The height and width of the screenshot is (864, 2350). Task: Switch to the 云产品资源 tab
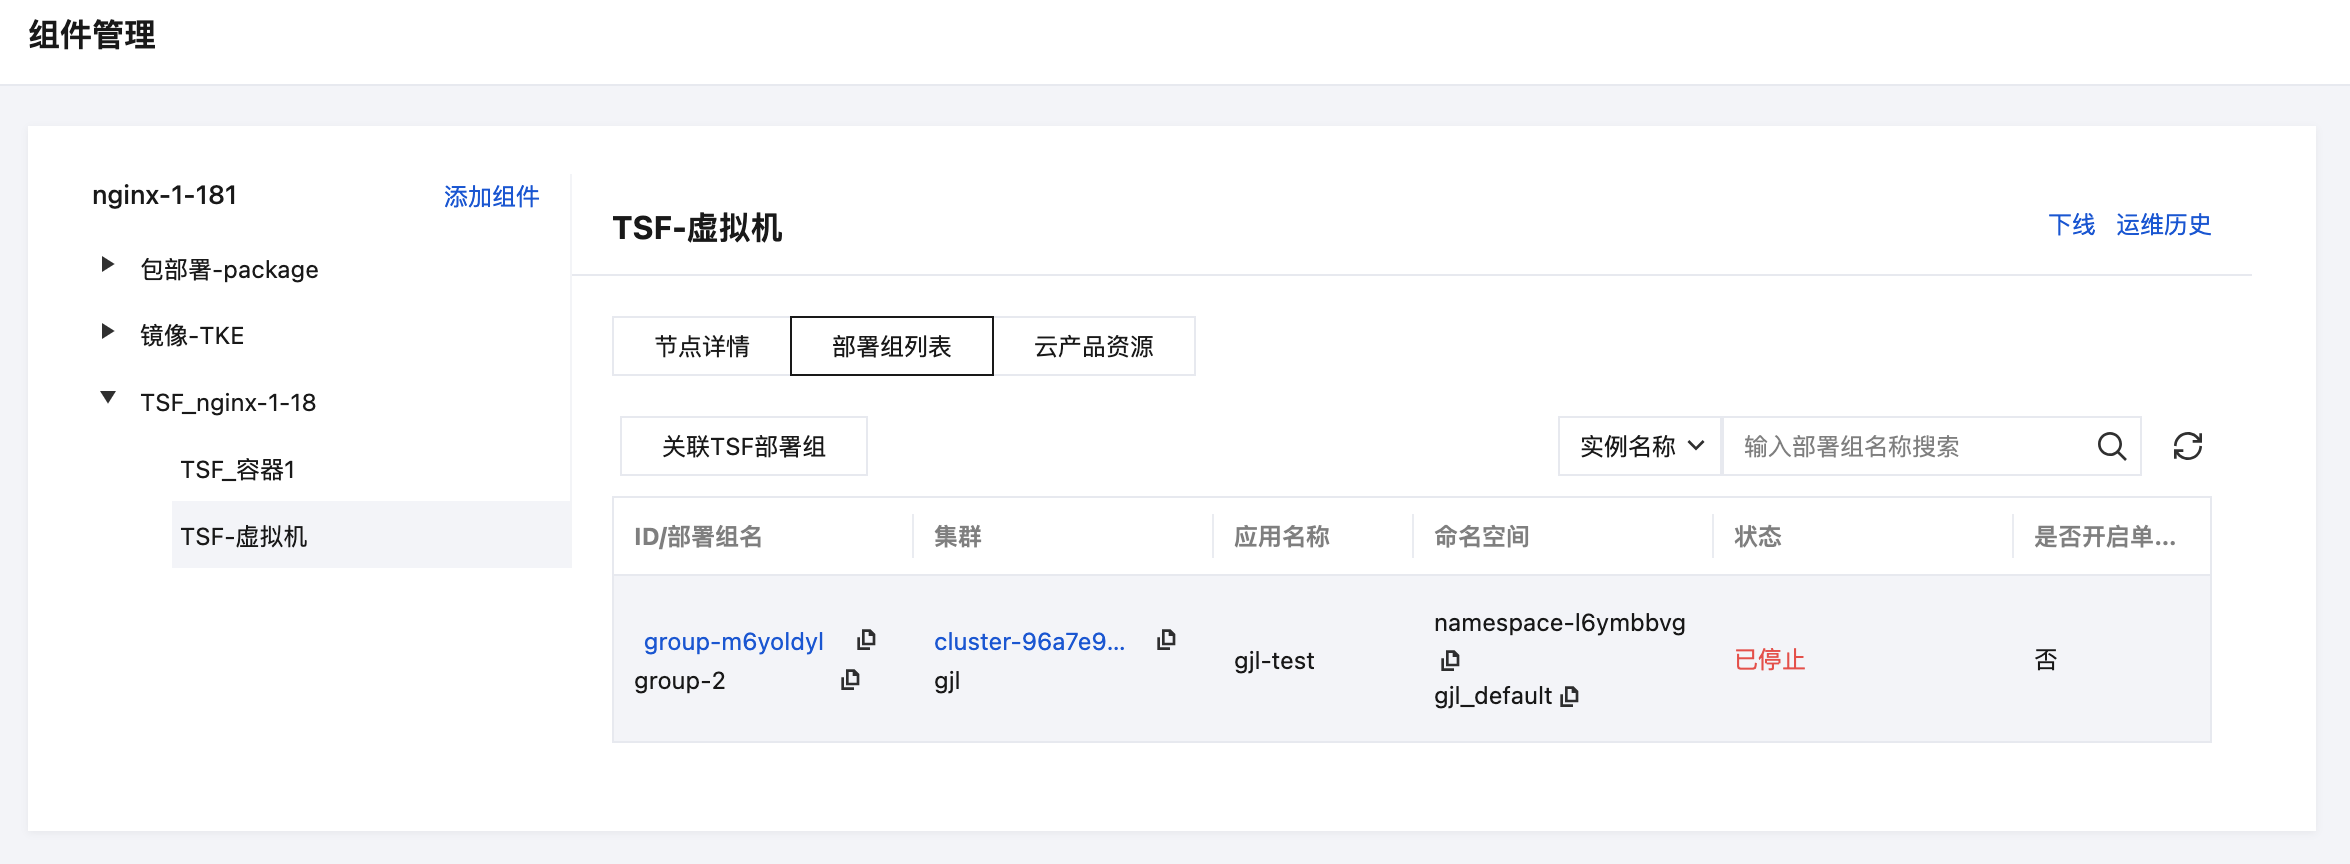(1093, 347)
